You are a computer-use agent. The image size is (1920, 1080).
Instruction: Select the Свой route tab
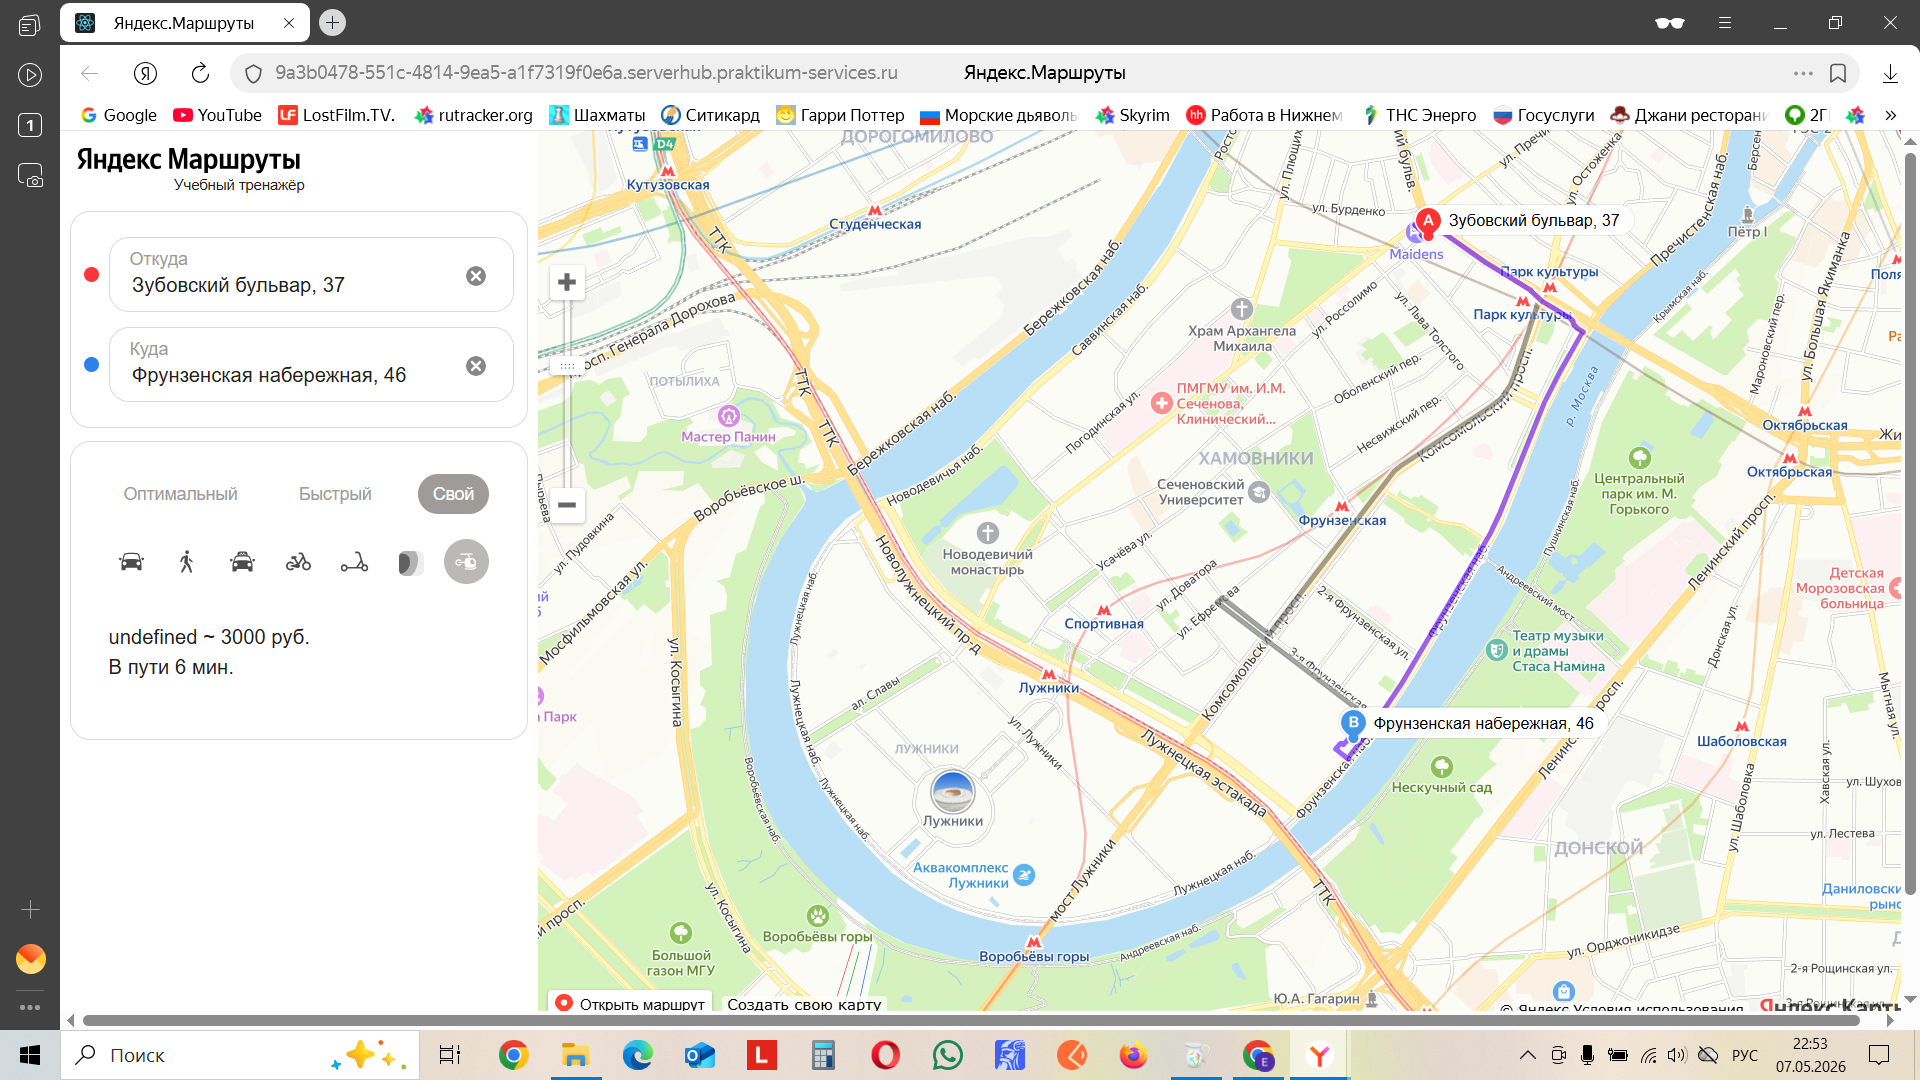(x=453, y=494)
